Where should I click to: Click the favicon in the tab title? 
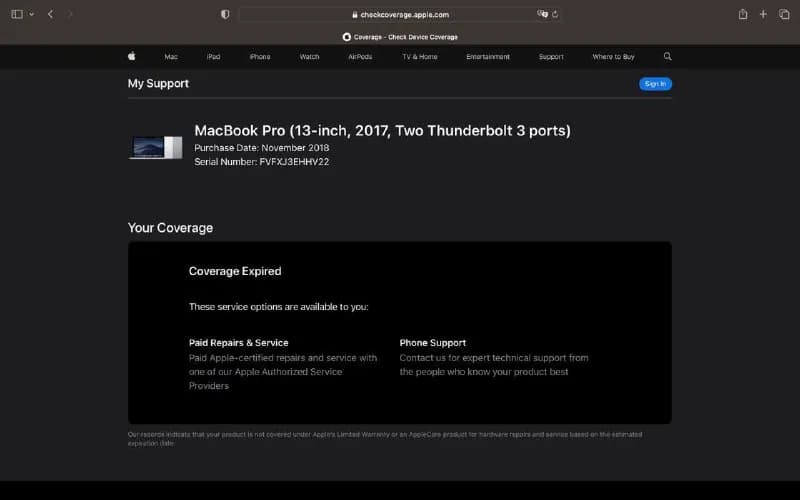[347, 37]
